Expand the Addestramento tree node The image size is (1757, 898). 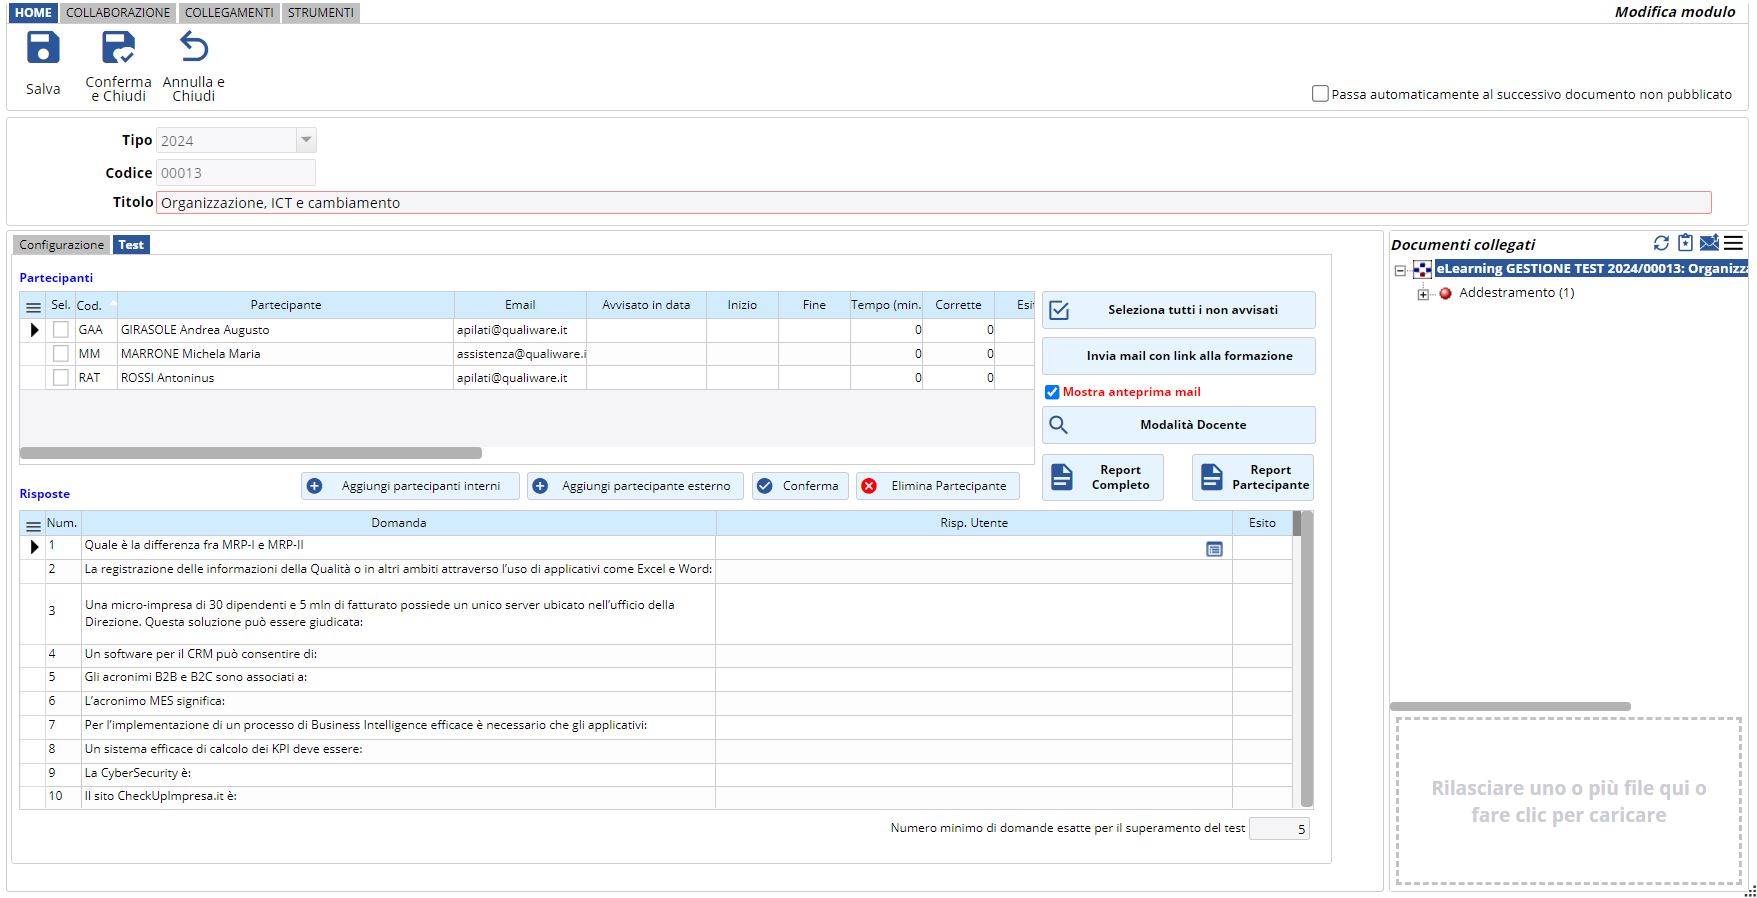1423,294
